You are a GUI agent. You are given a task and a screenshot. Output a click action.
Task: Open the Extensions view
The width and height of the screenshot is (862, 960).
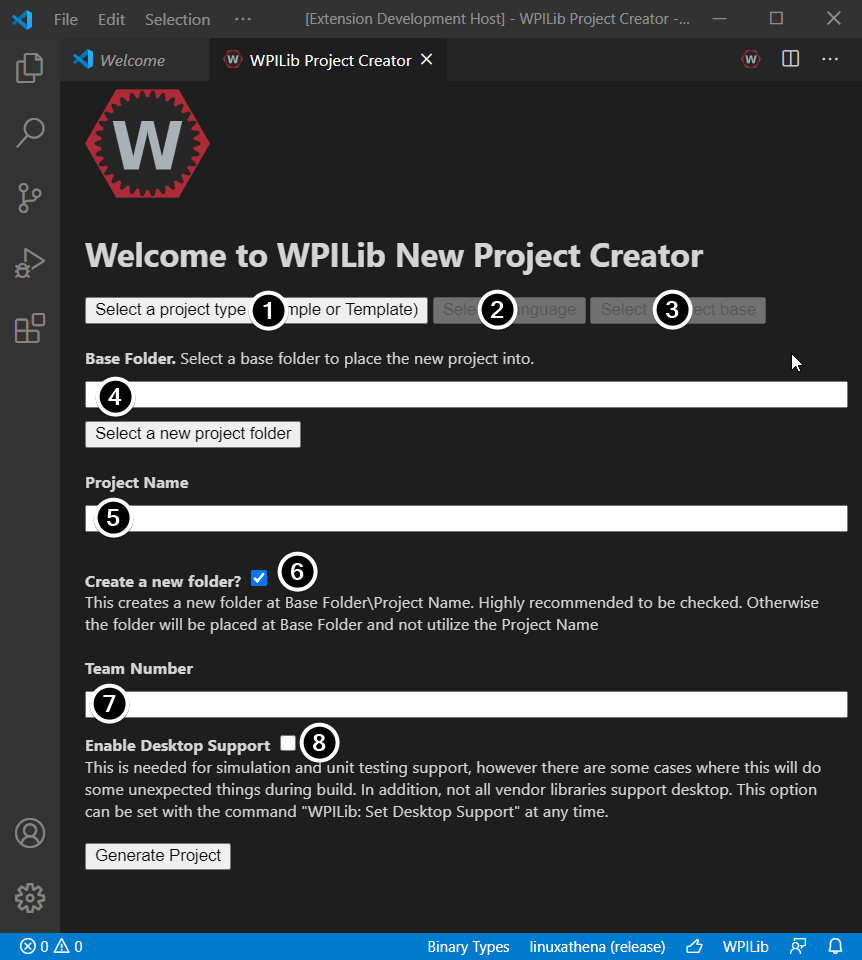click(x=29, y=328)
